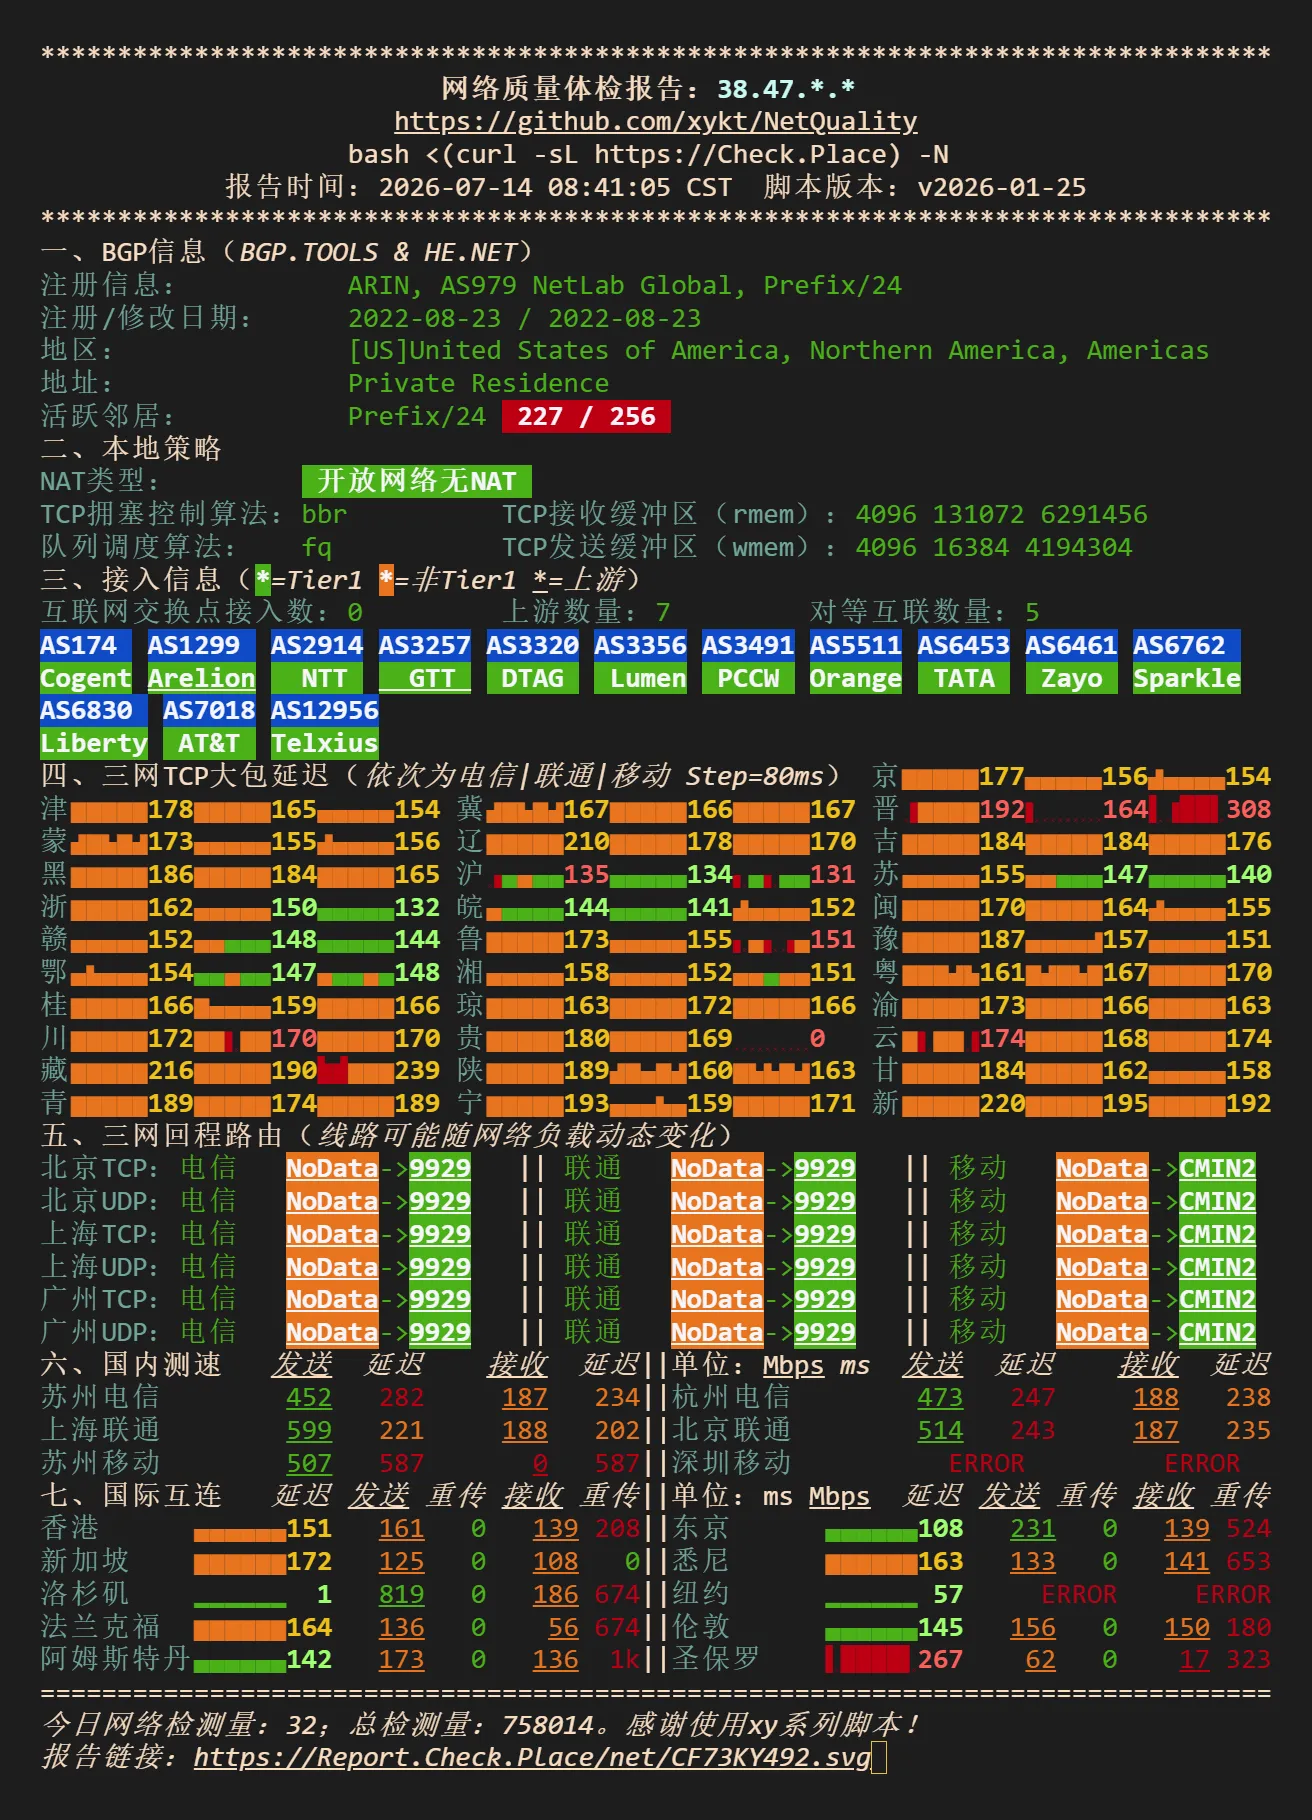Click the 北京TCP 移动 CMIN2 tag

pos(1218,1168)
